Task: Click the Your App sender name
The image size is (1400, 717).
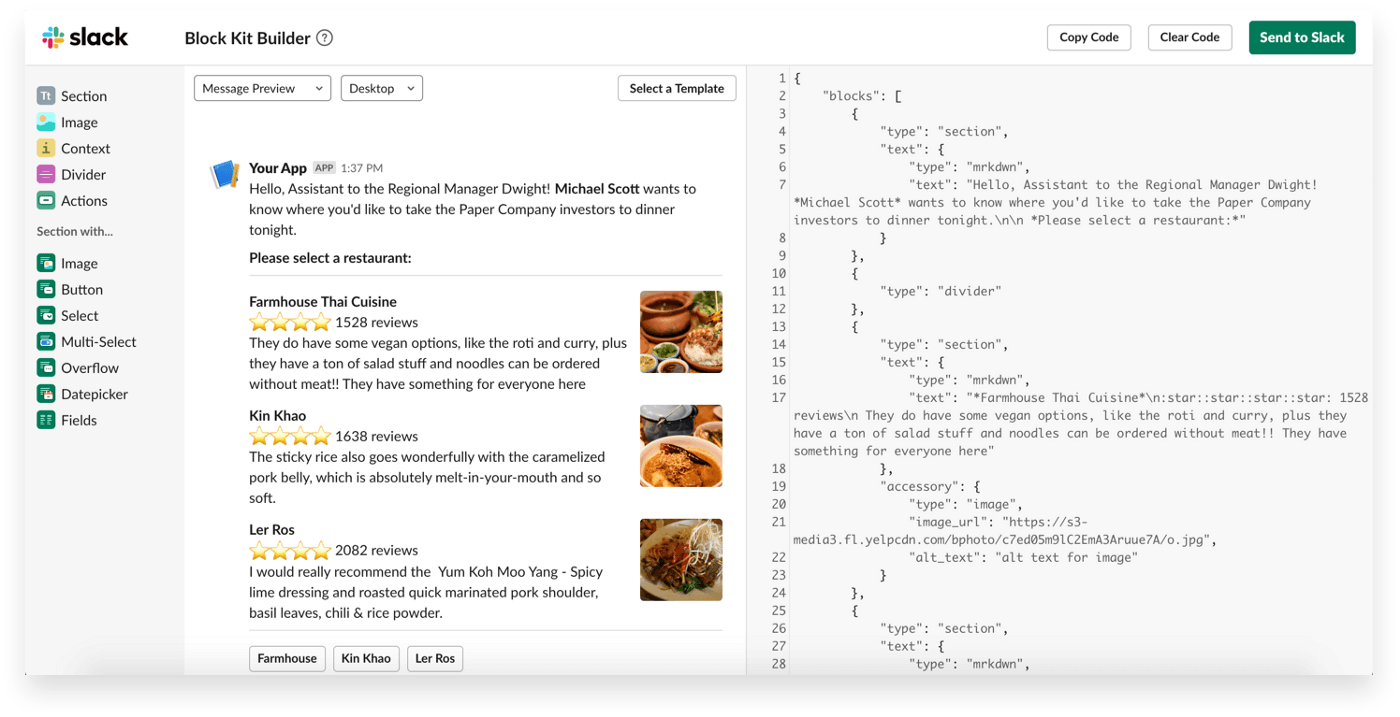Action: pos(278,168)
